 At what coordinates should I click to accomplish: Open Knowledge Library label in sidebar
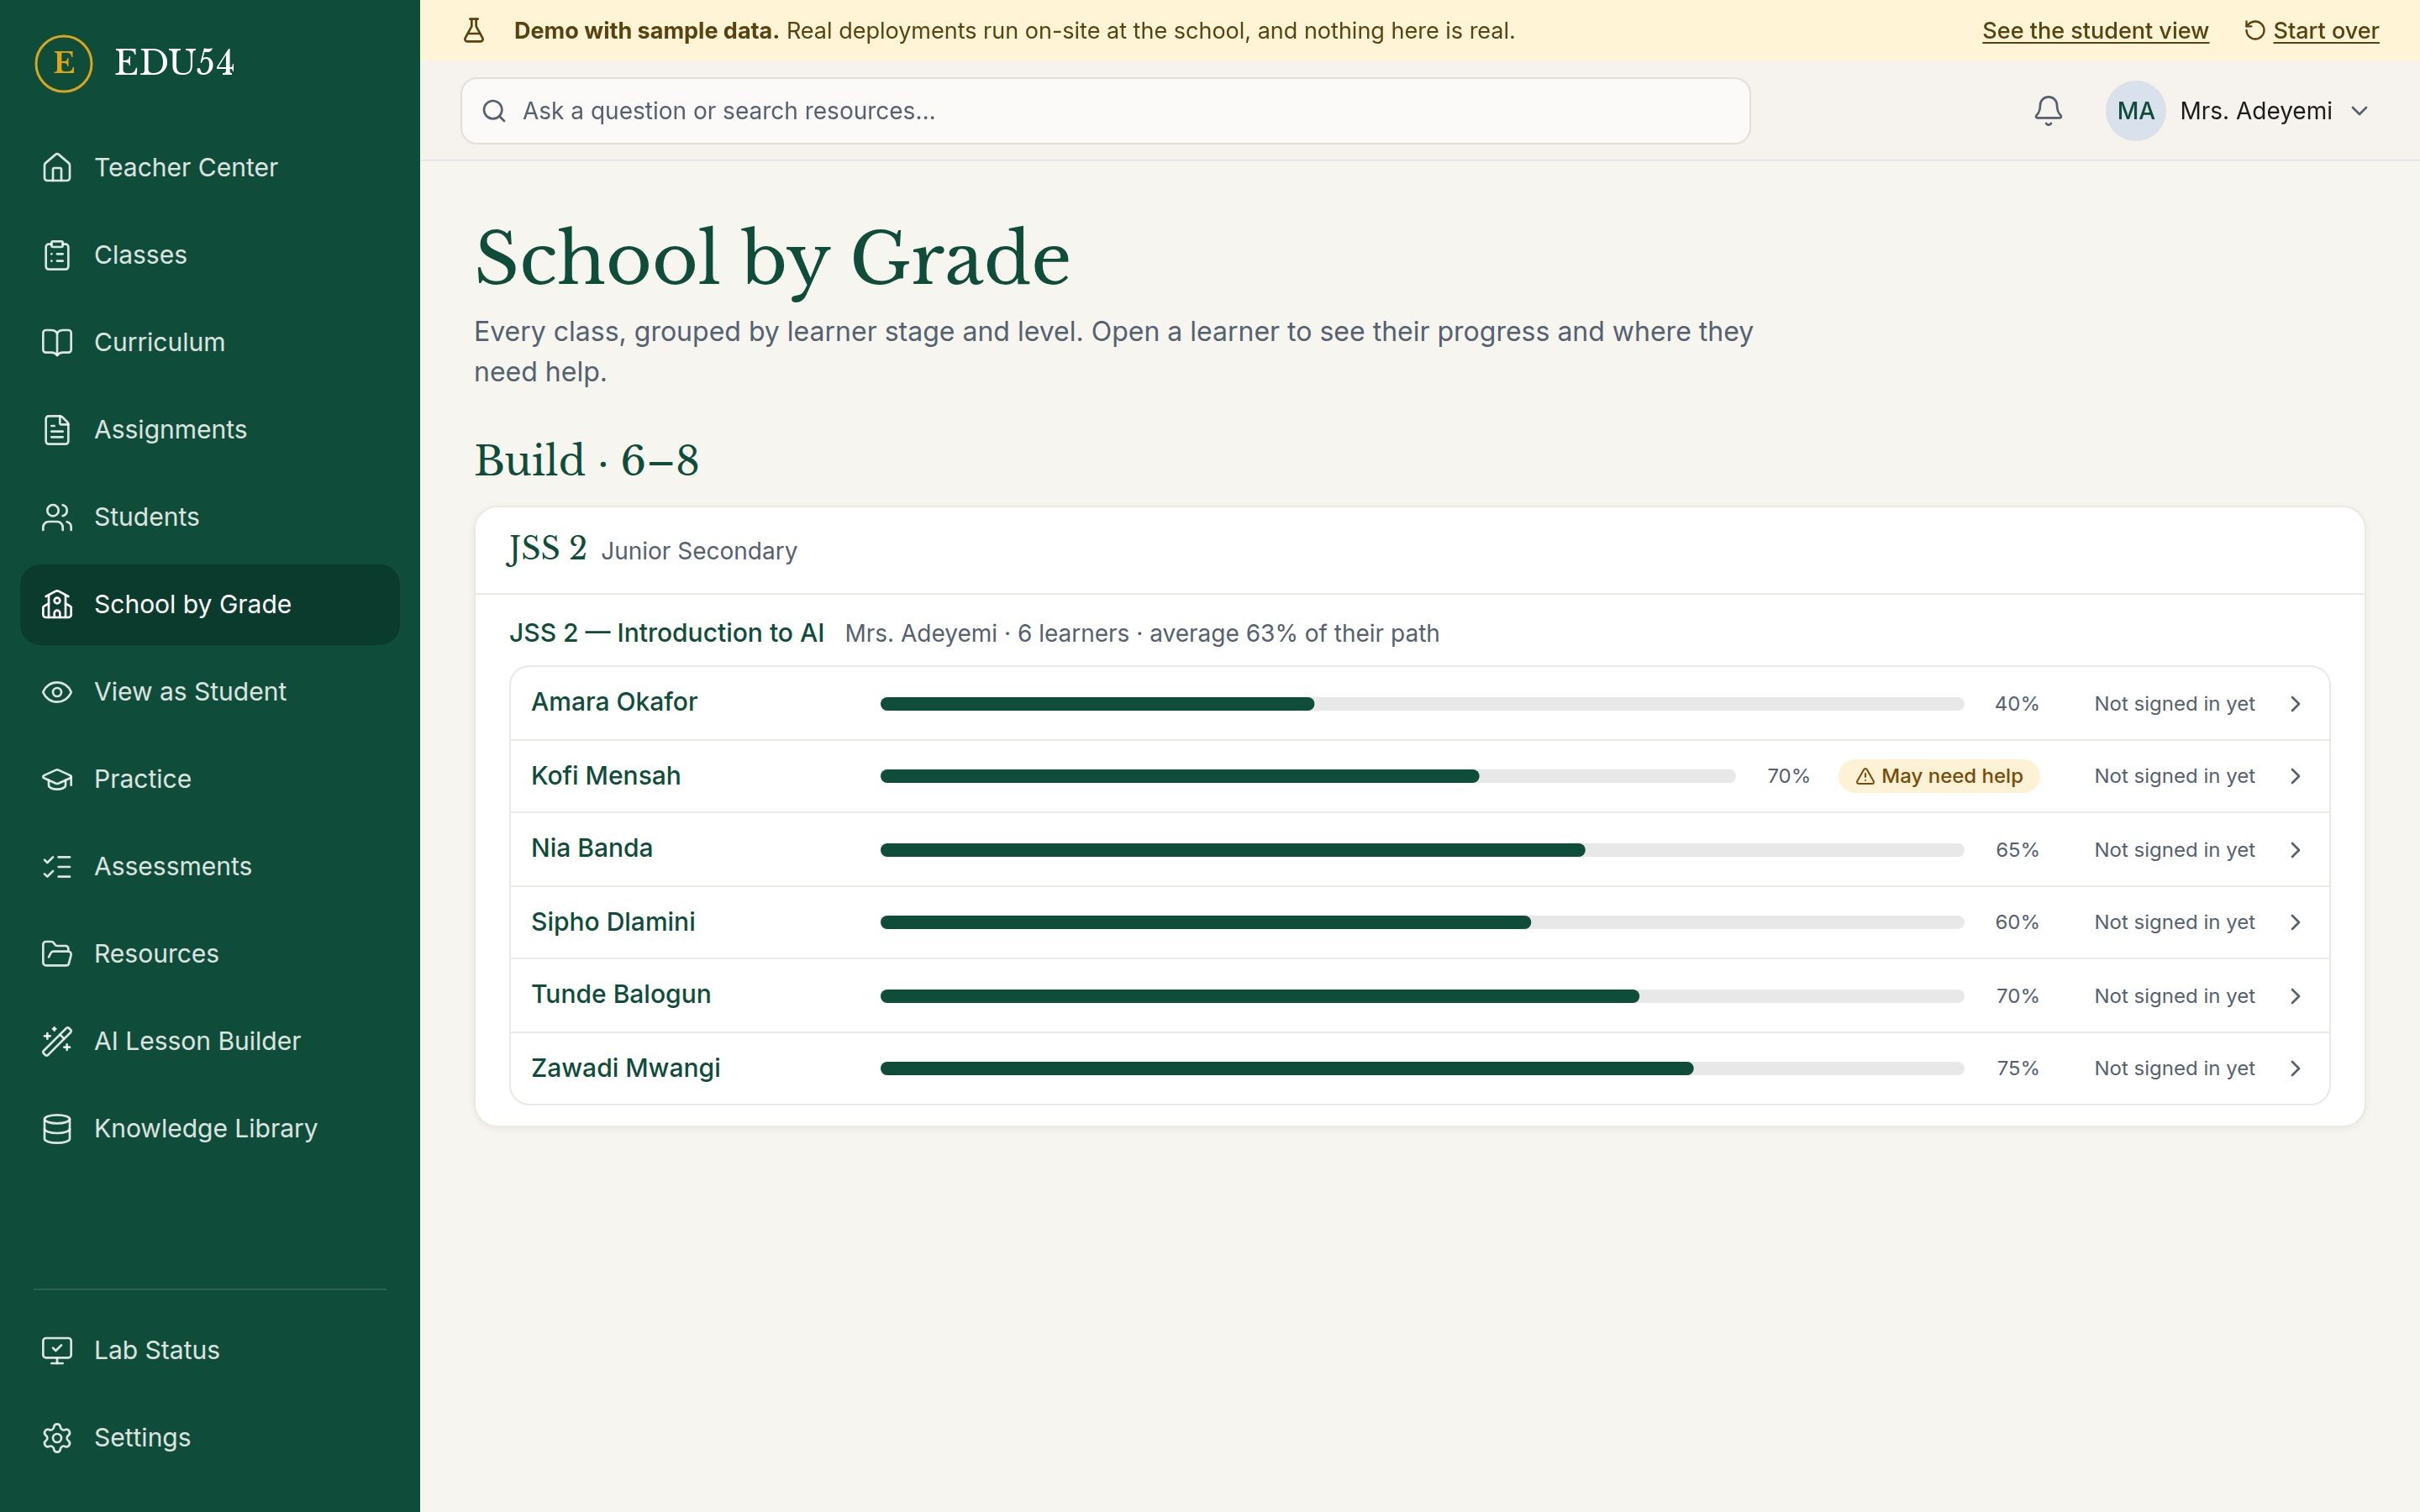[x=205, y=1129]
